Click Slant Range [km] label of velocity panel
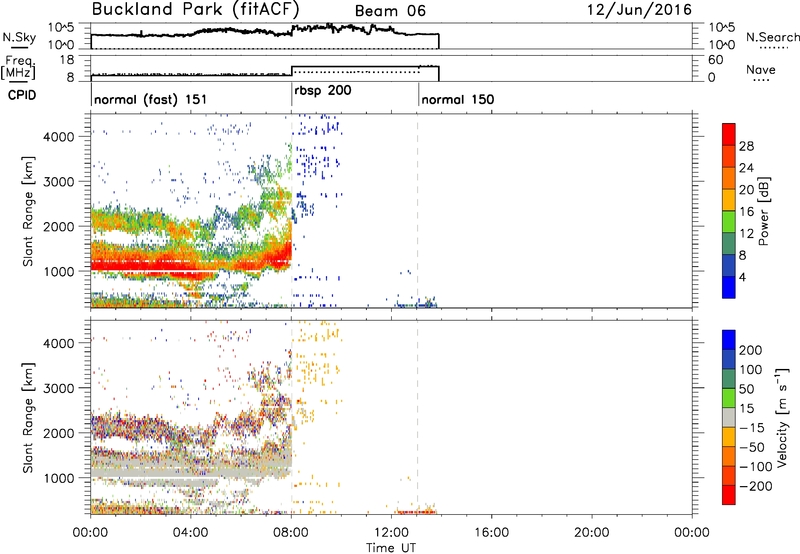 [28, 418]
